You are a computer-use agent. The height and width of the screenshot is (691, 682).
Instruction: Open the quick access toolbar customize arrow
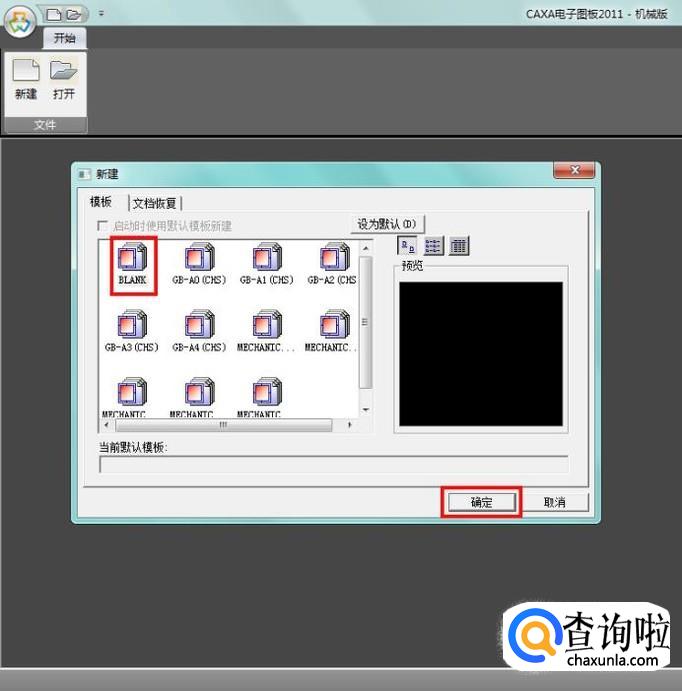tap(101, 14)
